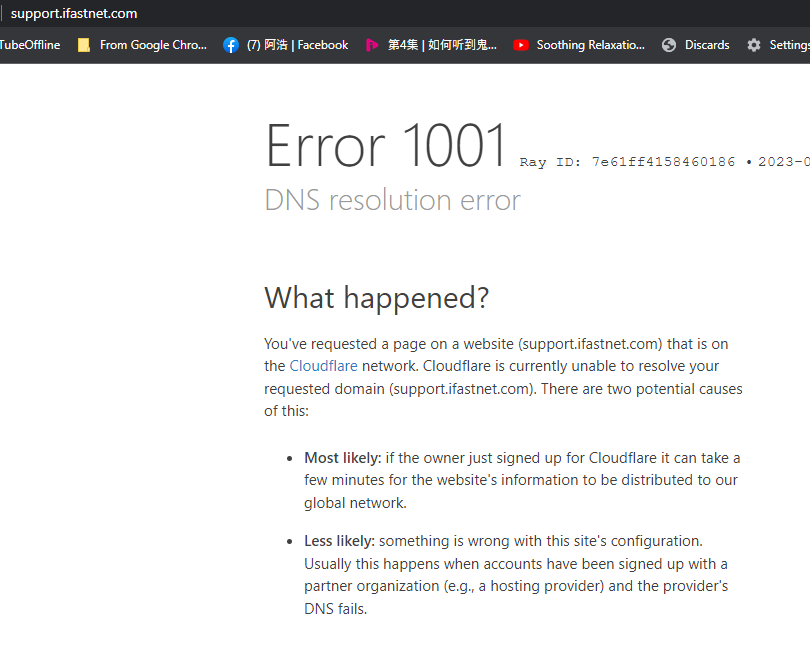Open the 第4集 | 如何听到鬼 bookmark
Viewport: 810px width, 659px height.
pos(442,45)
